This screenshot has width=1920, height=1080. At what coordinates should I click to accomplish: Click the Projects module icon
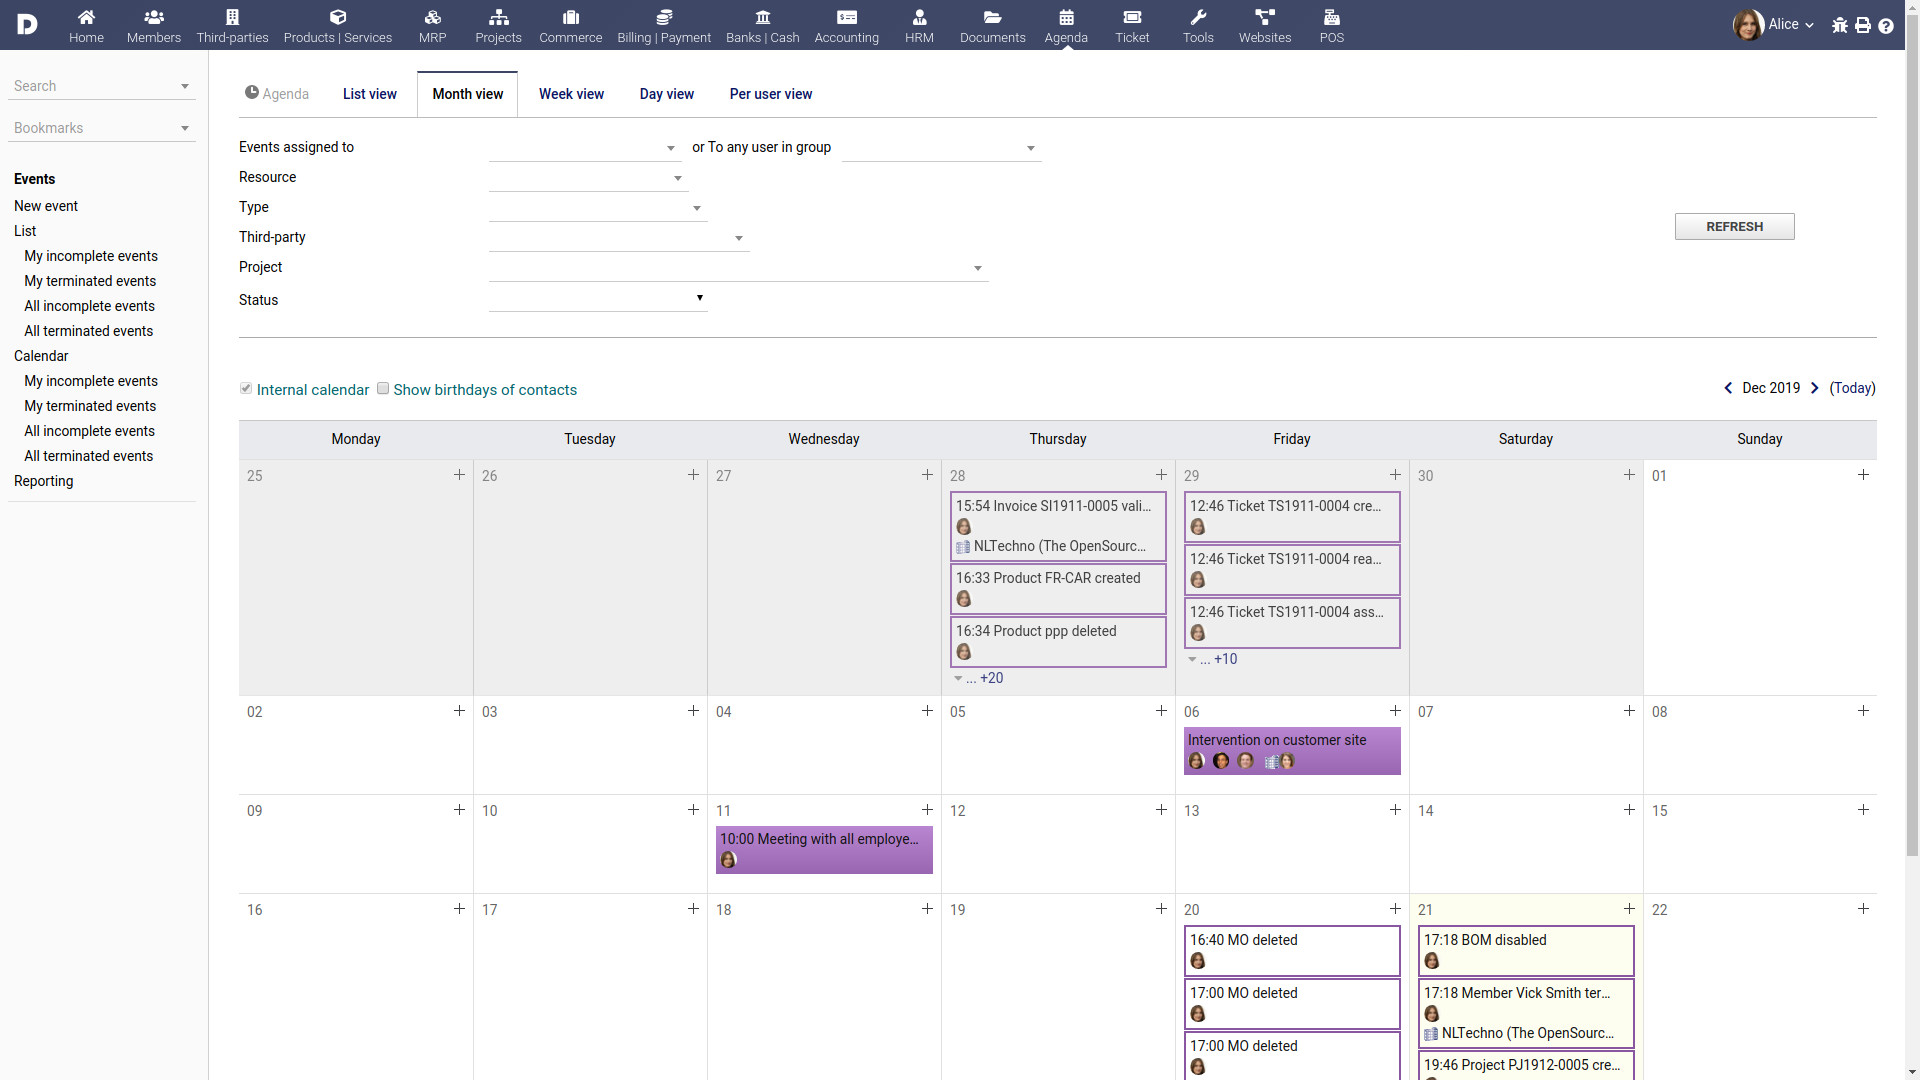498,24
